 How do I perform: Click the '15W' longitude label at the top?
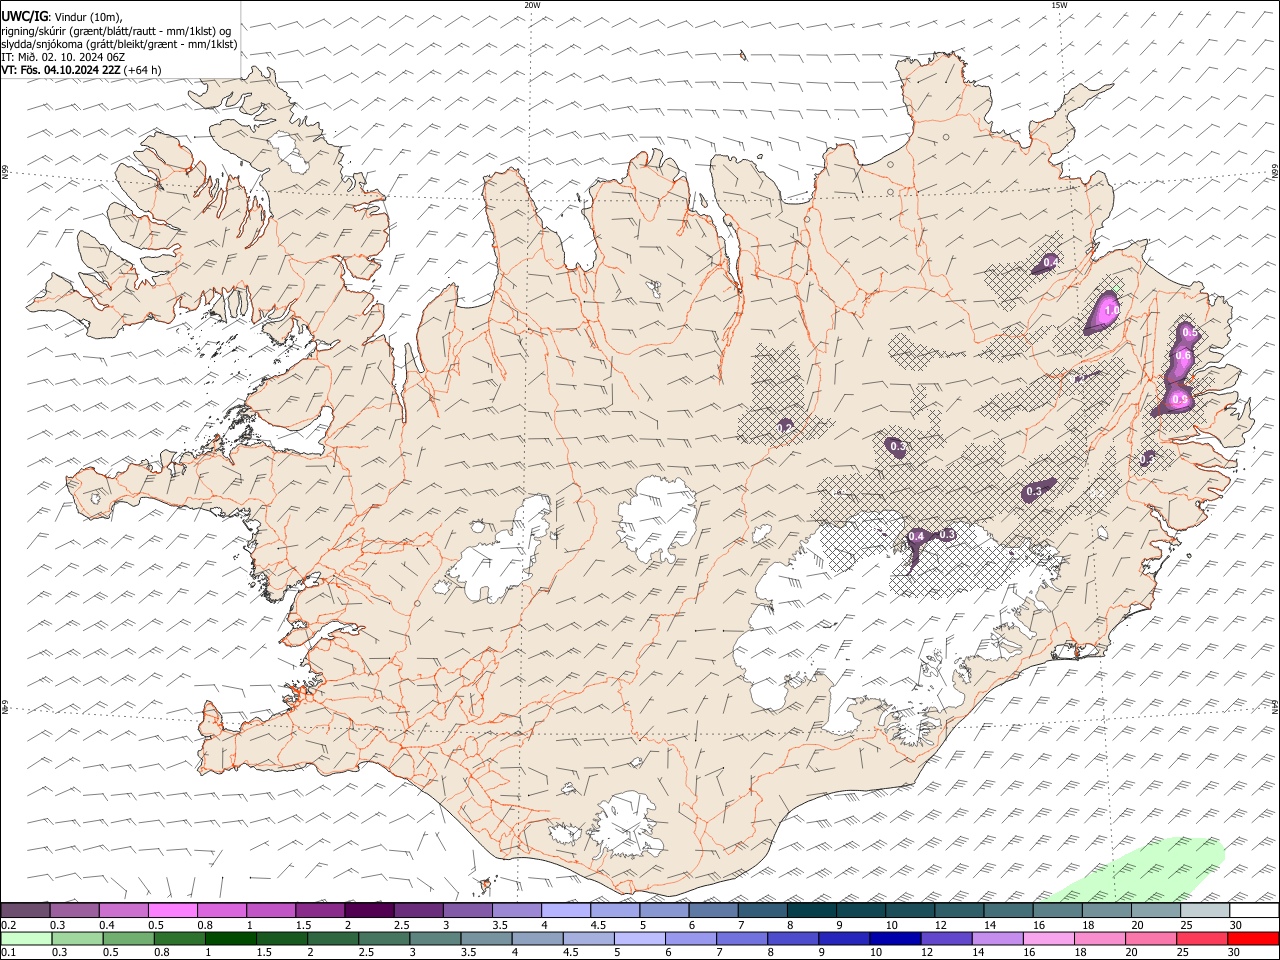pos(1059,5)
